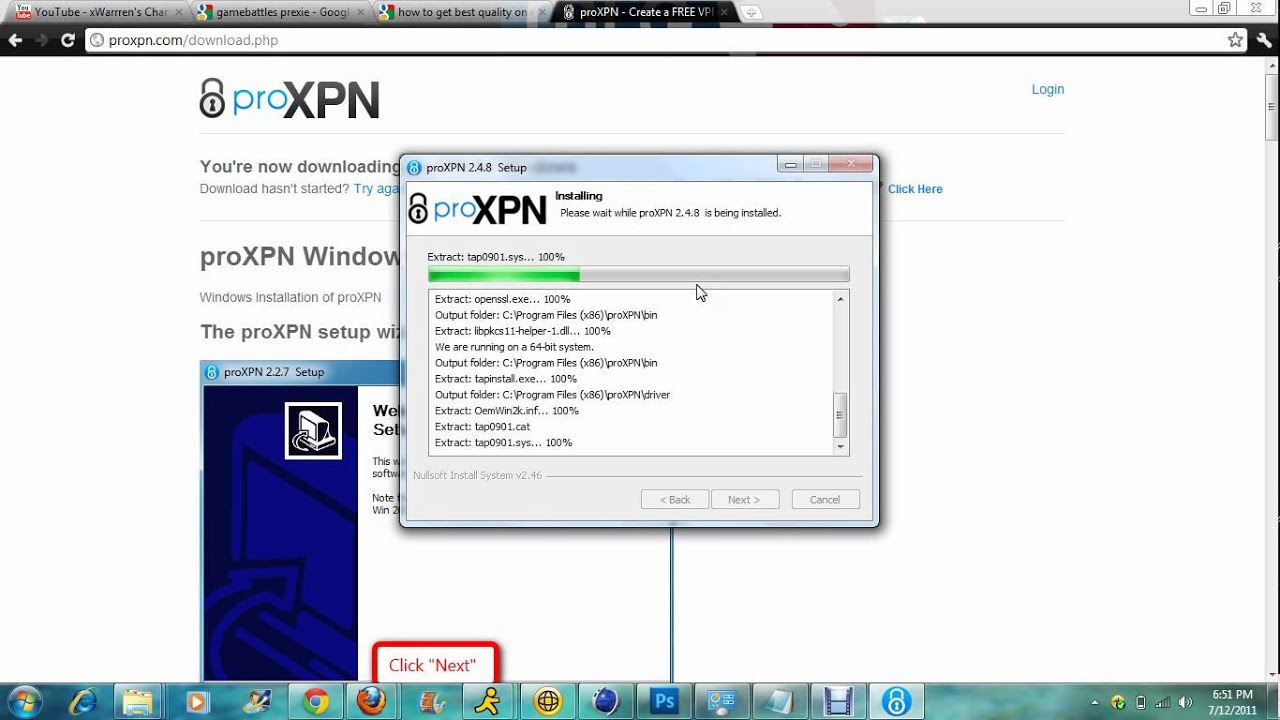Close the 'how to get best quality' tab
Screen dimensions: 1280x720
541,13
